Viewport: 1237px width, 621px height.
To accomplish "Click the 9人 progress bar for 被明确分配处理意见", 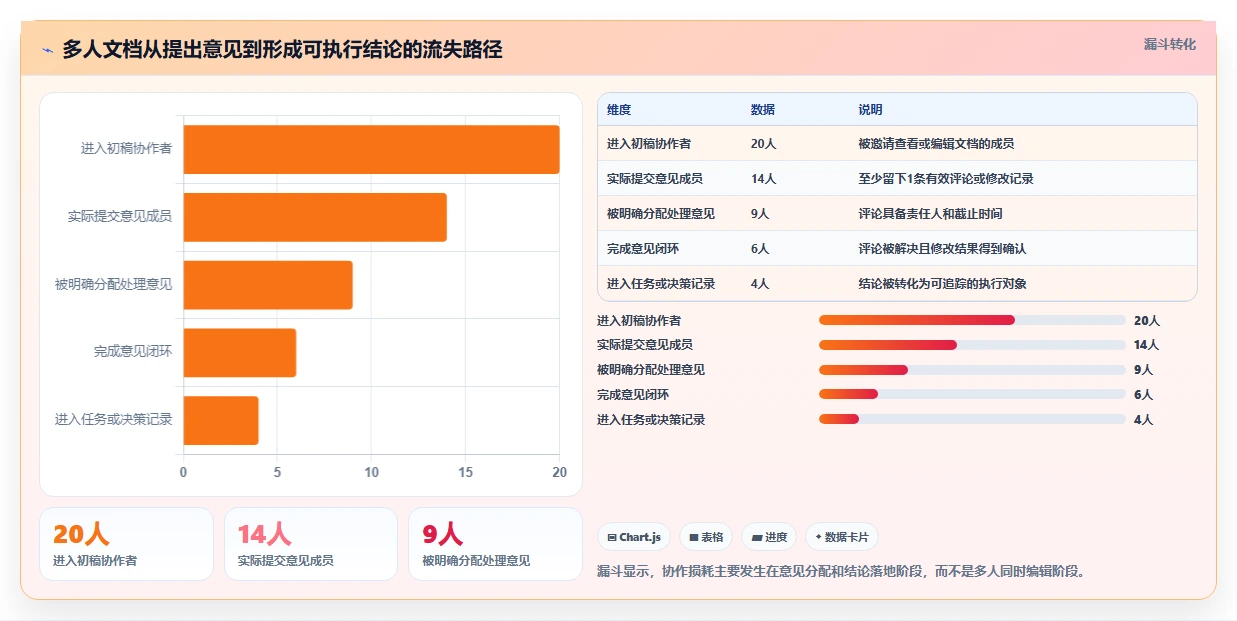I will [972, 370].
